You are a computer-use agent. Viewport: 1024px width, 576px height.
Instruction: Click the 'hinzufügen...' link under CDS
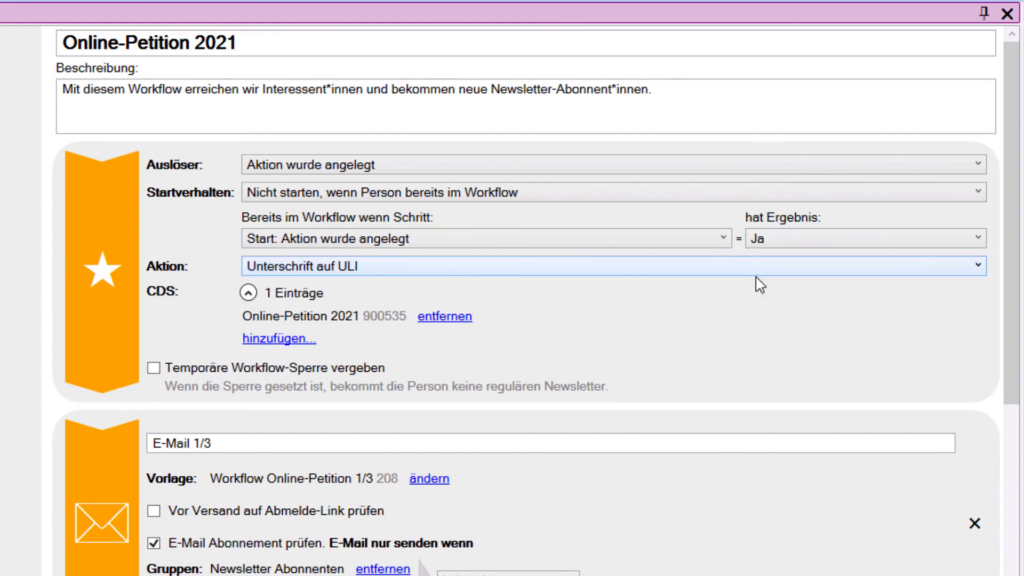click(279, 338)
